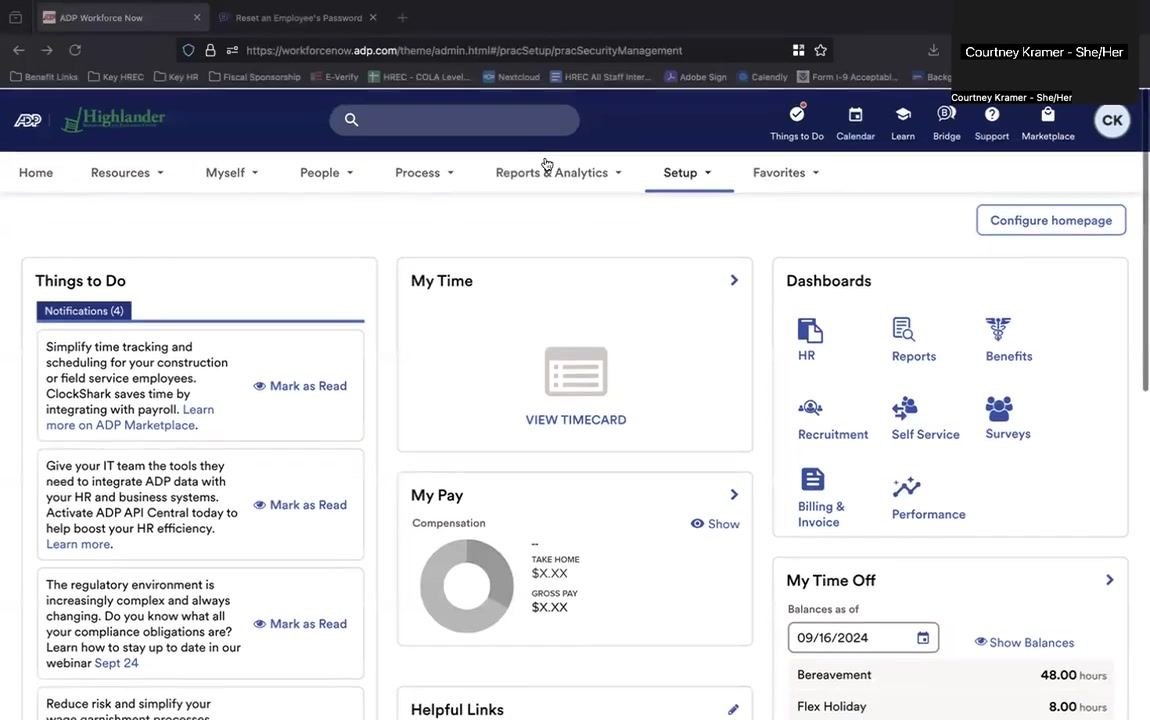1150x720 pixels.
Task: Open the E-Verify bookmark
Action: (334, 76)
